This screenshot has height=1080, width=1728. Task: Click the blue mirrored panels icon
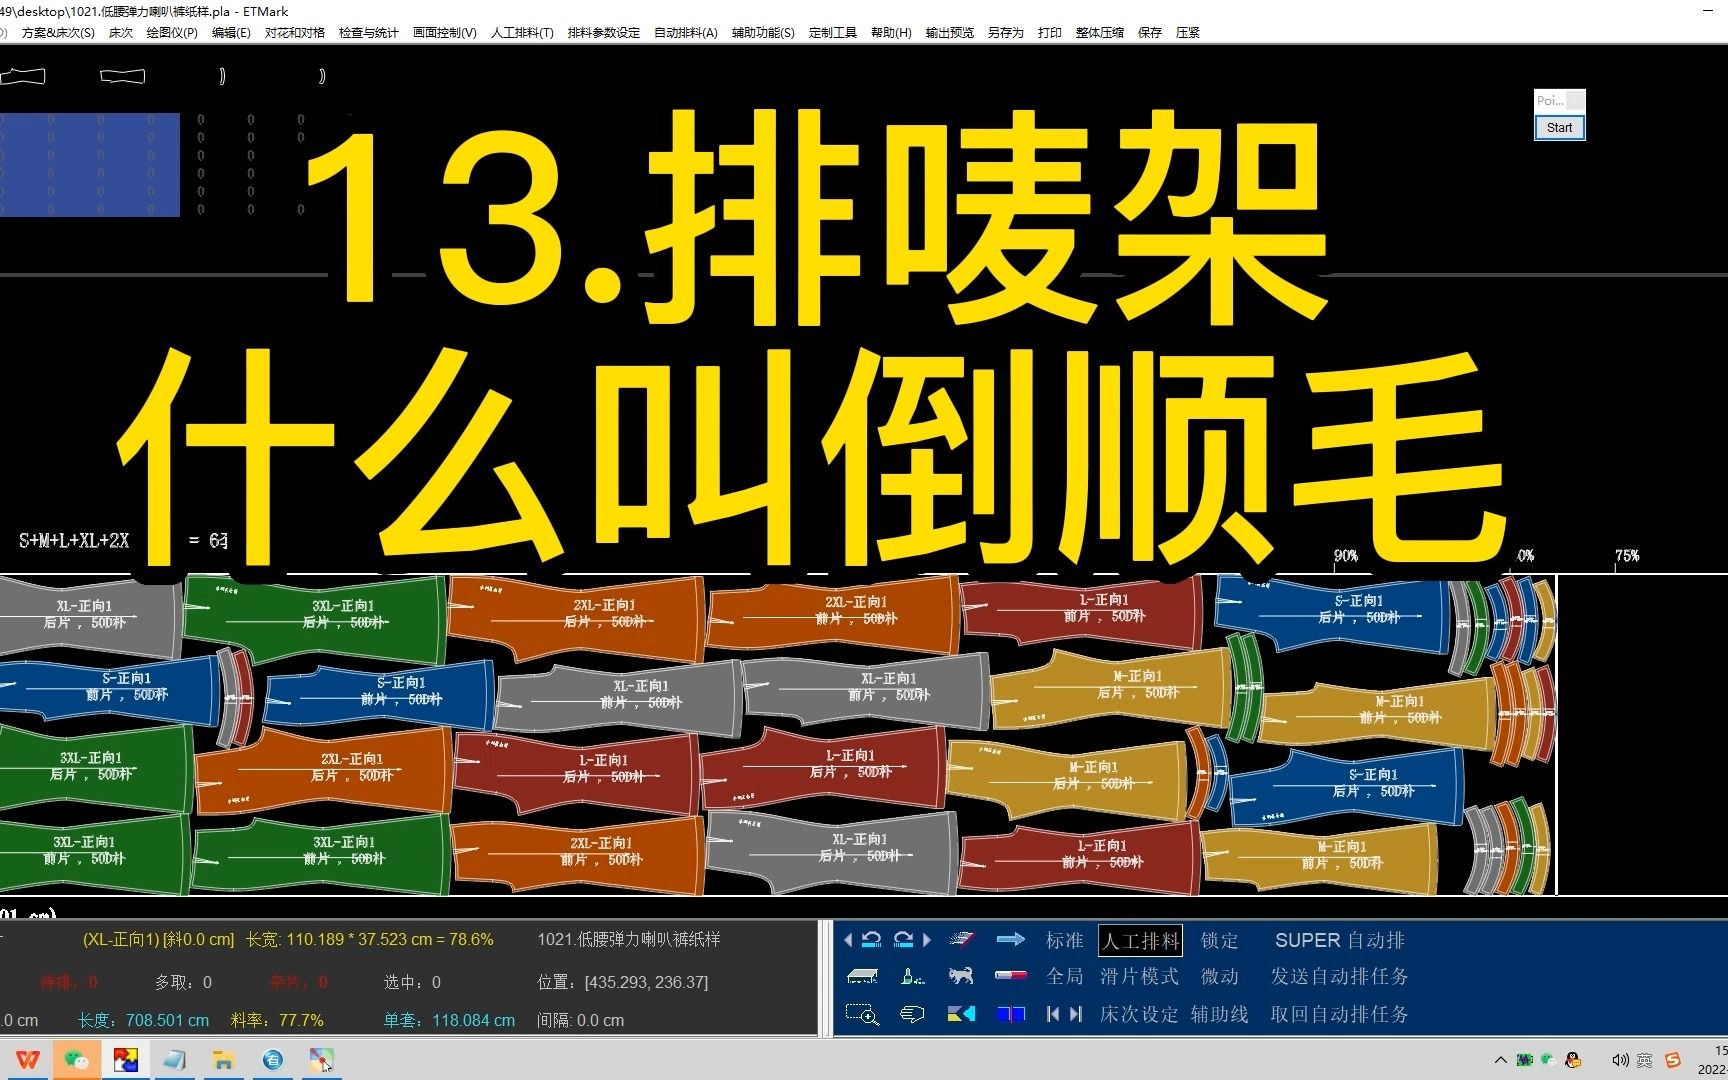(x=1011, y=1014)
